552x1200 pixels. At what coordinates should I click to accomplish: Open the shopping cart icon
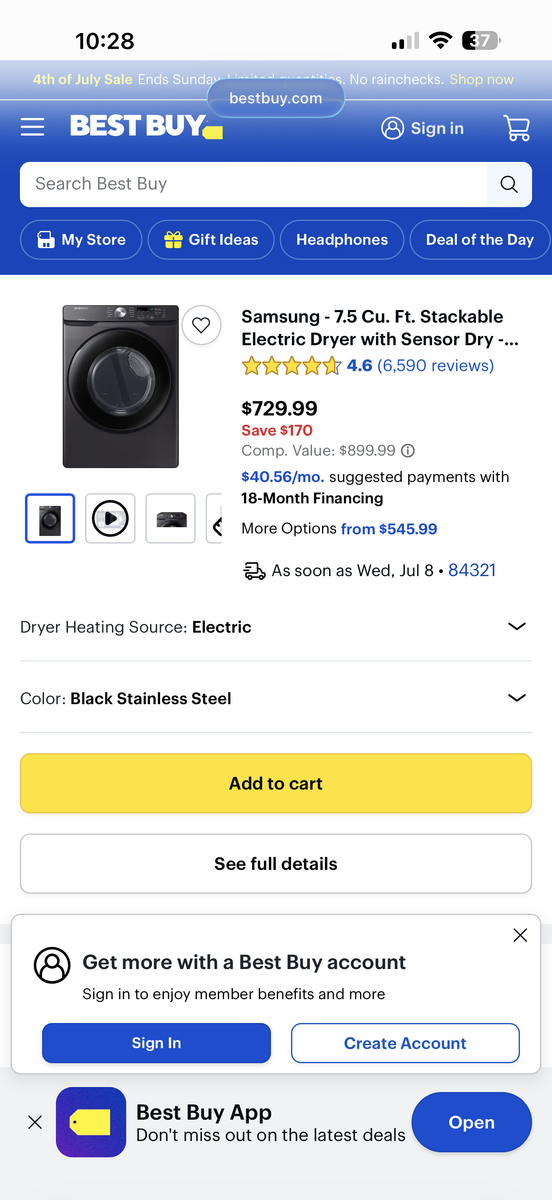coord(517,128)
